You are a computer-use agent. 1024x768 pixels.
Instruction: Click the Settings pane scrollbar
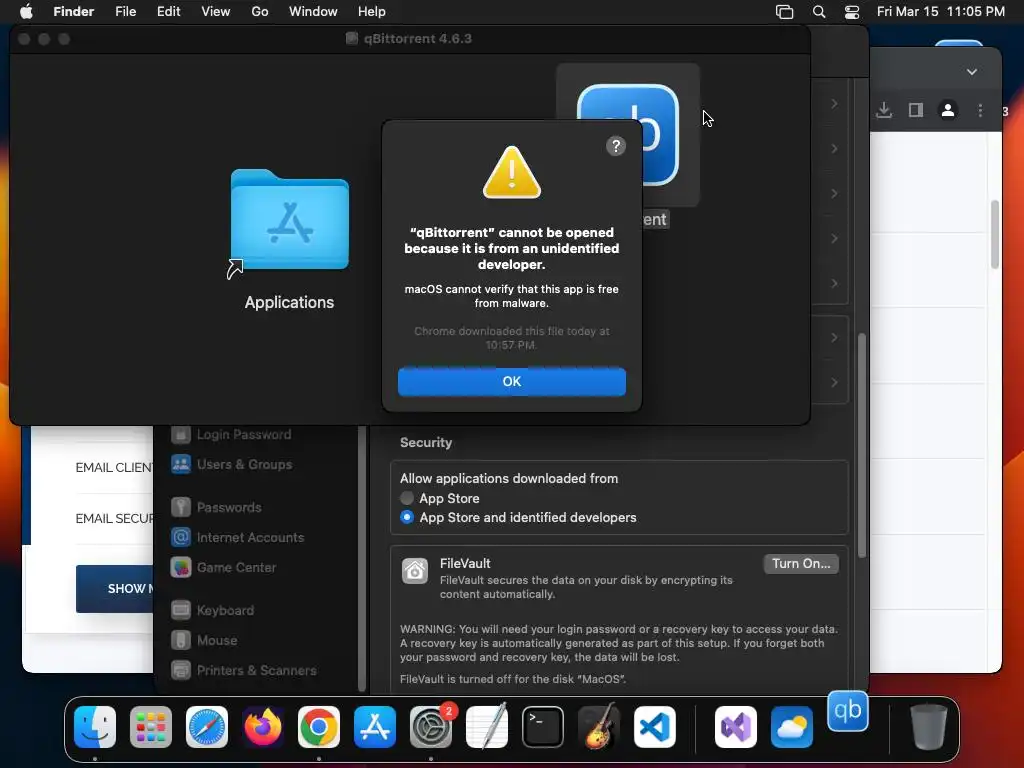pos(862,445)
